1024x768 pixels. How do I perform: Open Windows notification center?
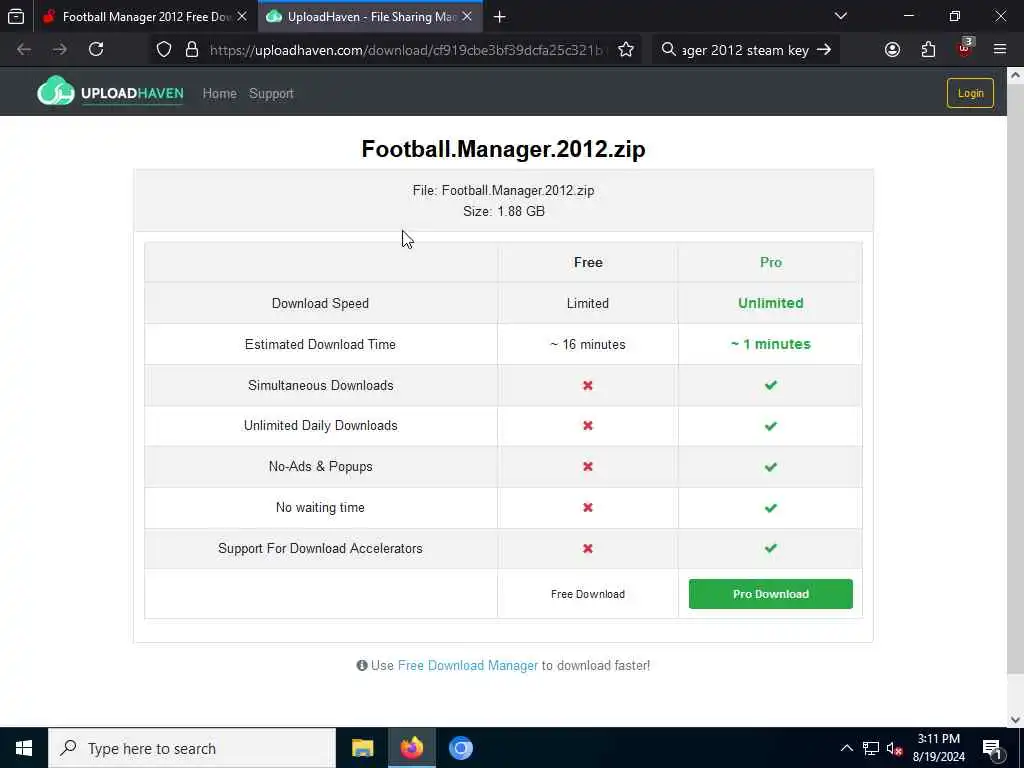(x=992, y=748)
